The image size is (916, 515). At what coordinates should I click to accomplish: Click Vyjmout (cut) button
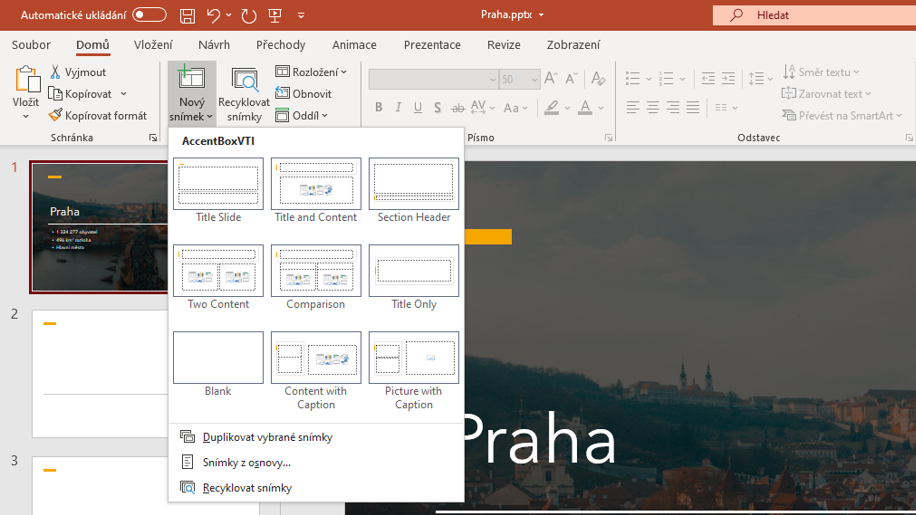tap(78, 72)
